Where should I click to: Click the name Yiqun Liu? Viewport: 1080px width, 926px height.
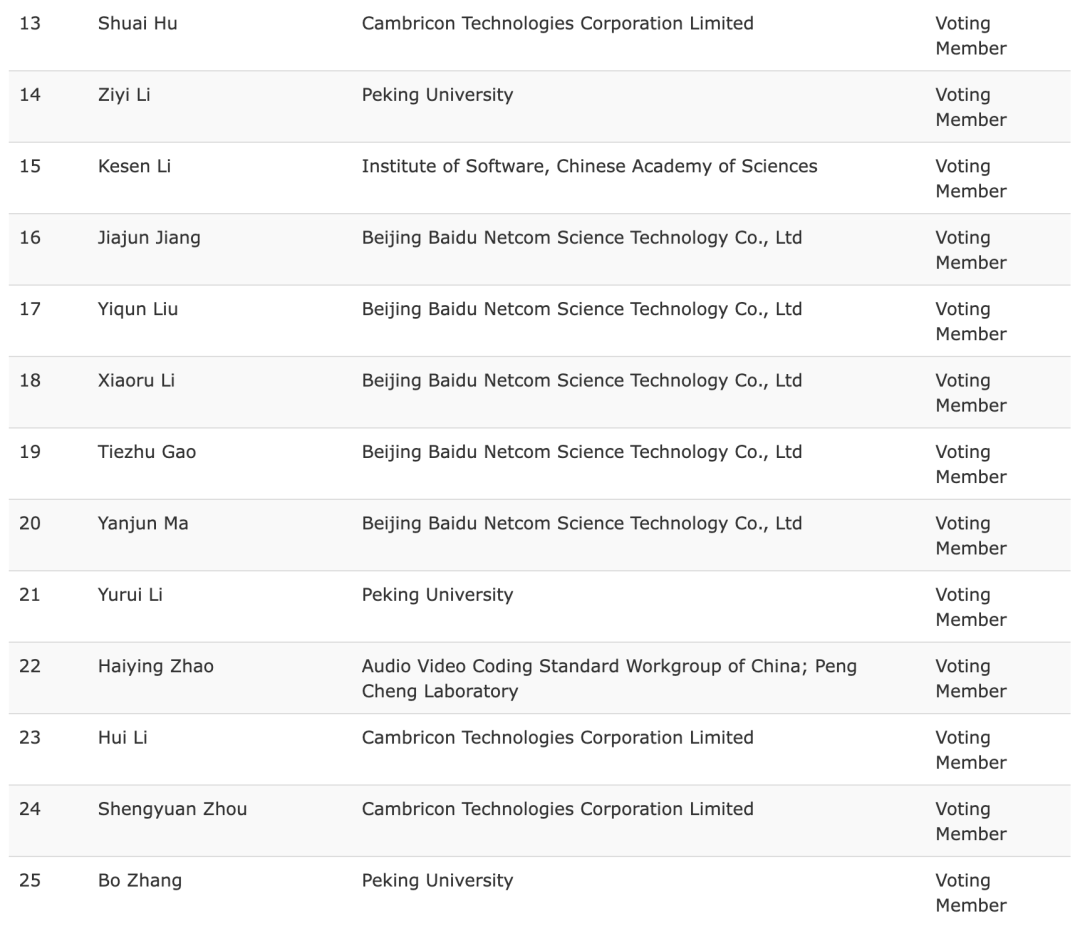[x=138, y=309]
